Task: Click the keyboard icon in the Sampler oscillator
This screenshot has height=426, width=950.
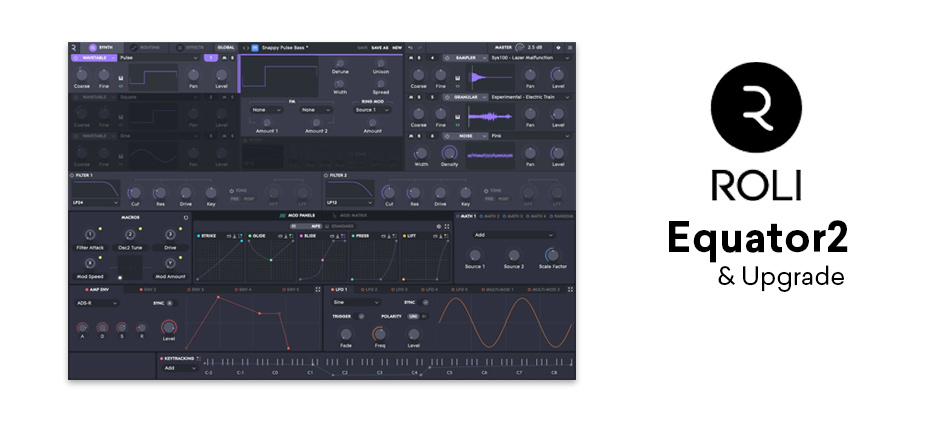Action: tap(457, 78)
